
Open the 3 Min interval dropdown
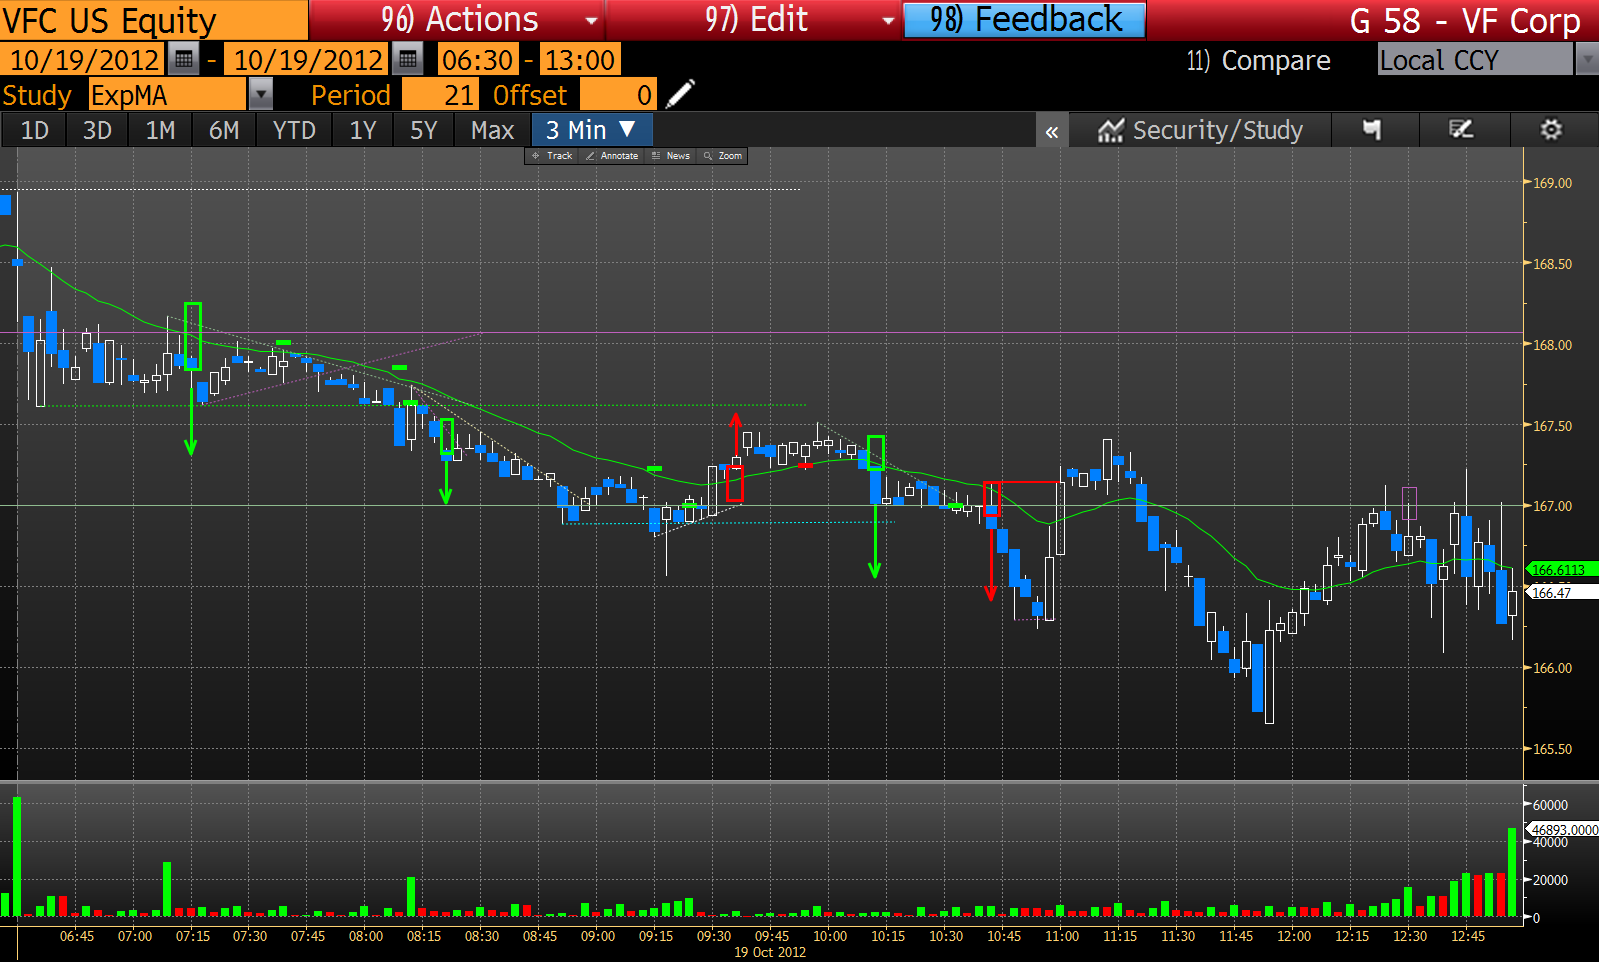pos(591,130)
